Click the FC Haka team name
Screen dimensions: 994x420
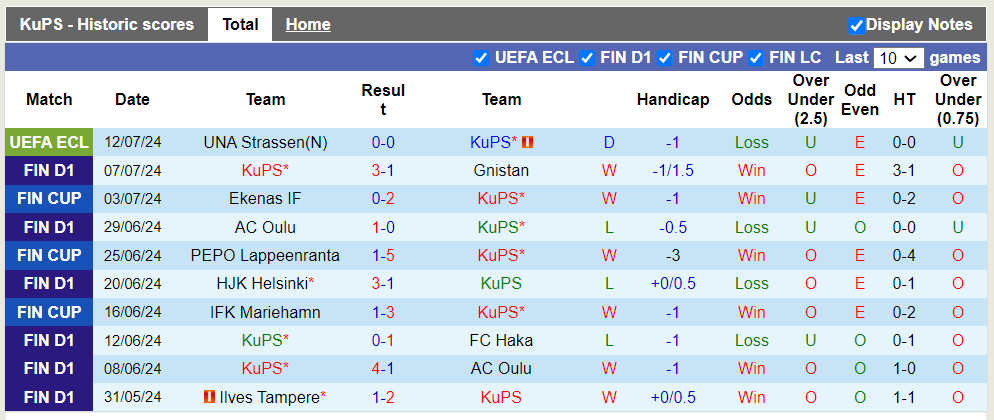(x=501, y=340)
